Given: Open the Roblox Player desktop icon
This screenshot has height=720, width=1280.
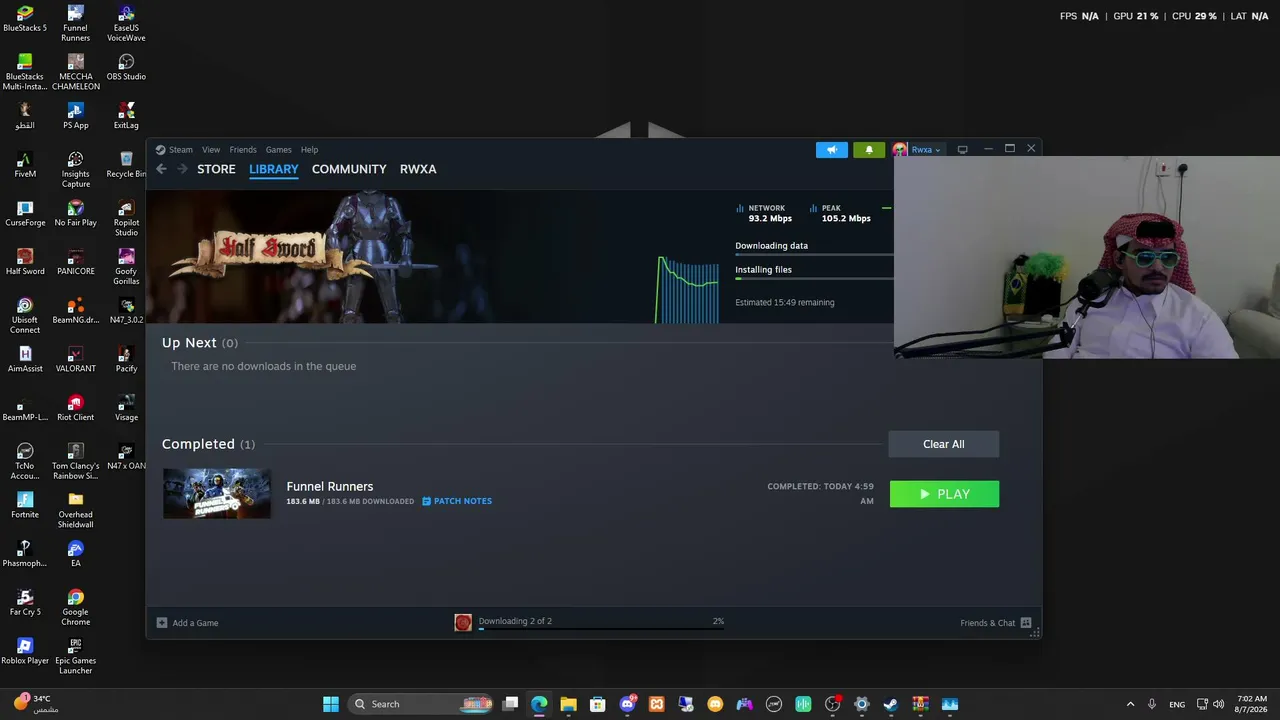Looking at the screenshot, I should [25, 652].
